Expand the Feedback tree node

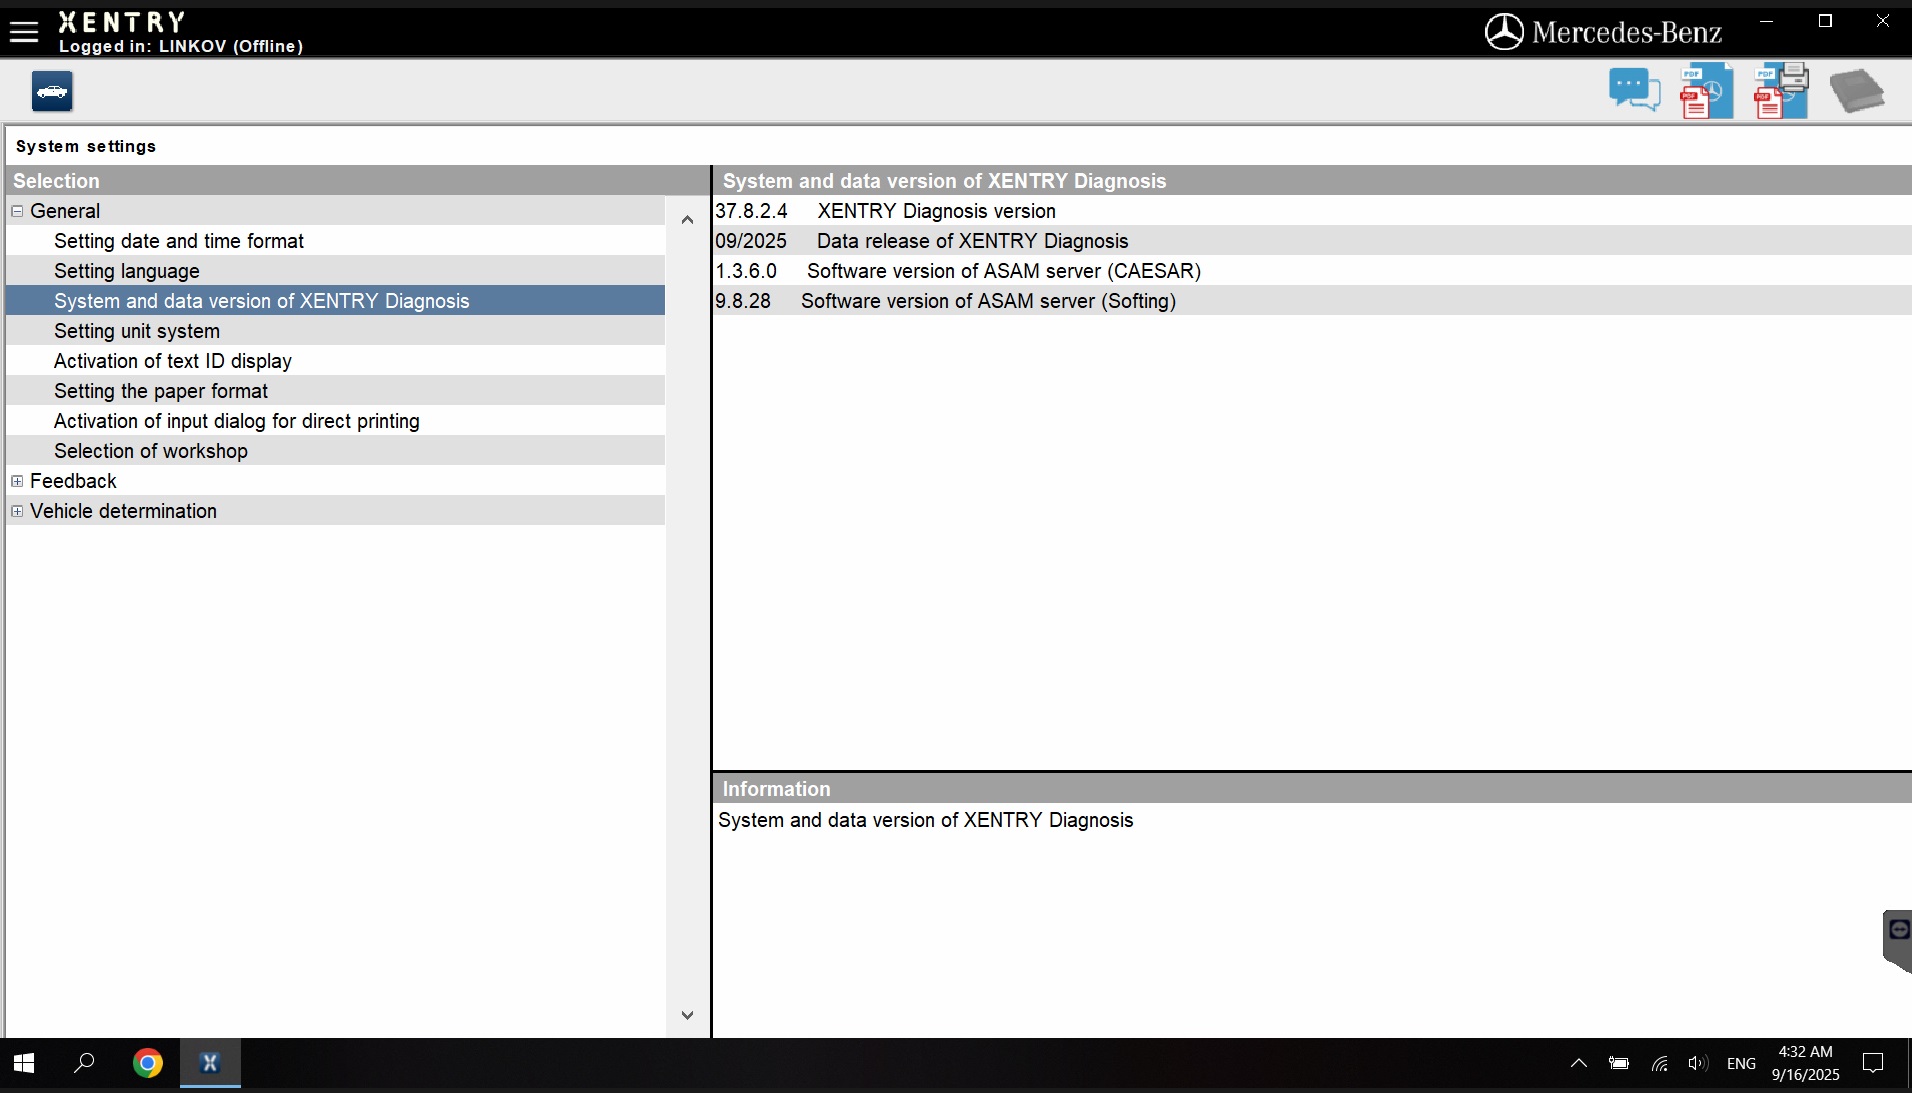17,481
